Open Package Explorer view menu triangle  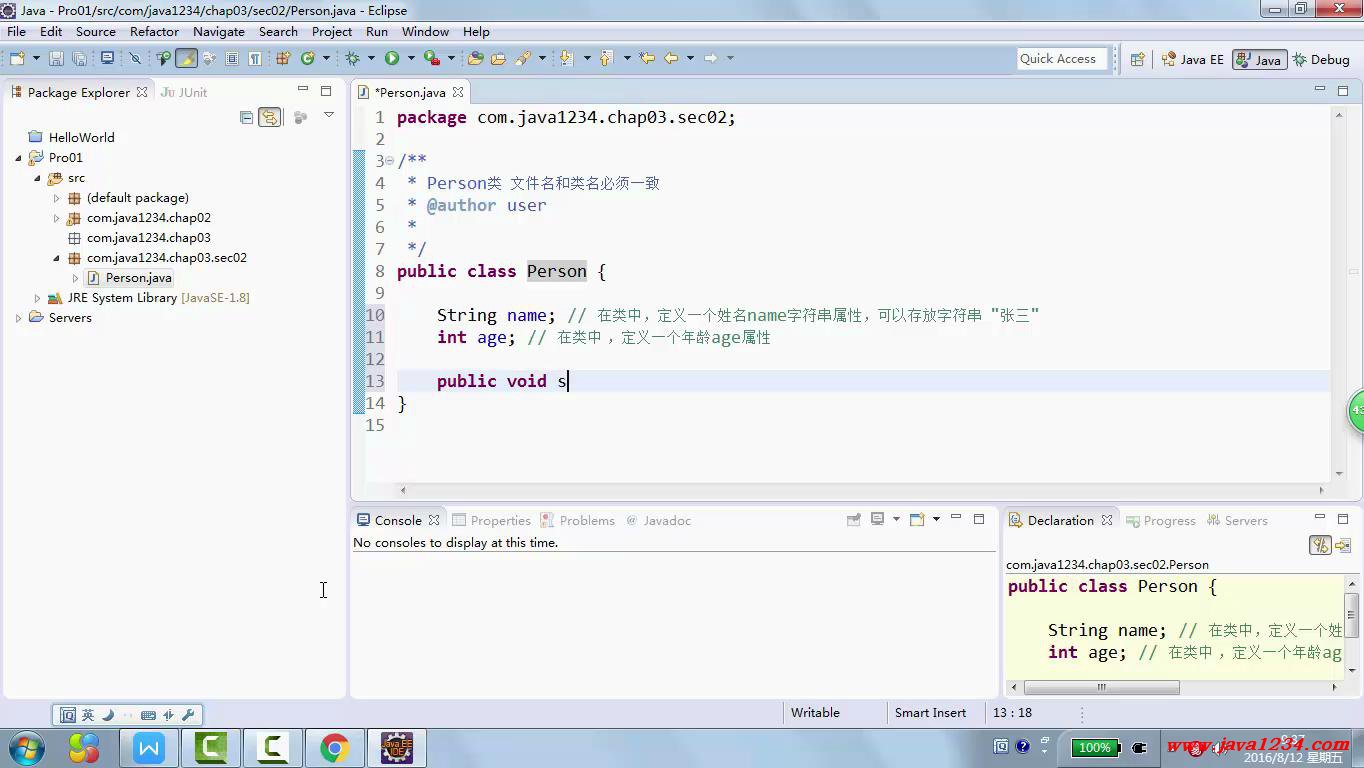click(328, 116)
